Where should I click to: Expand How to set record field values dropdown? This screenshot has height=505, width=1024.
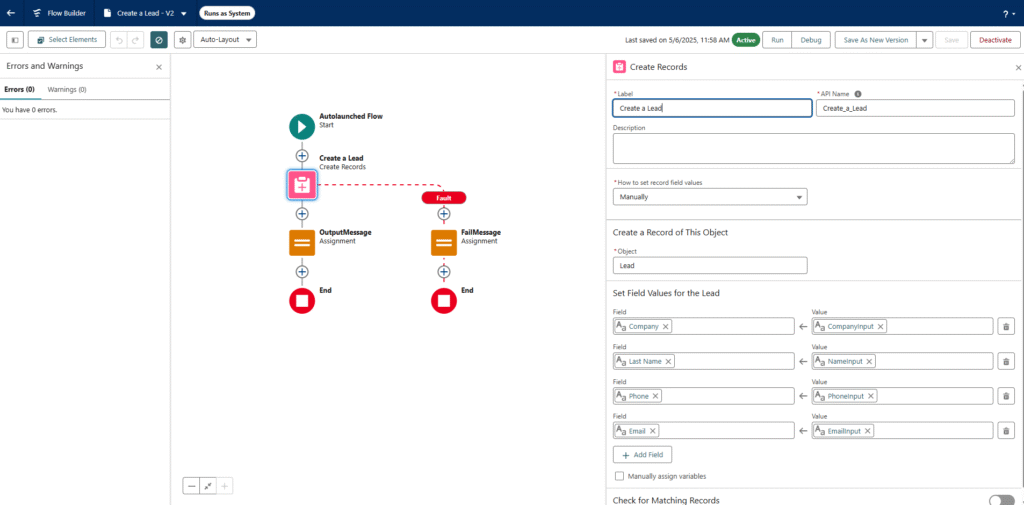point(709,197)
